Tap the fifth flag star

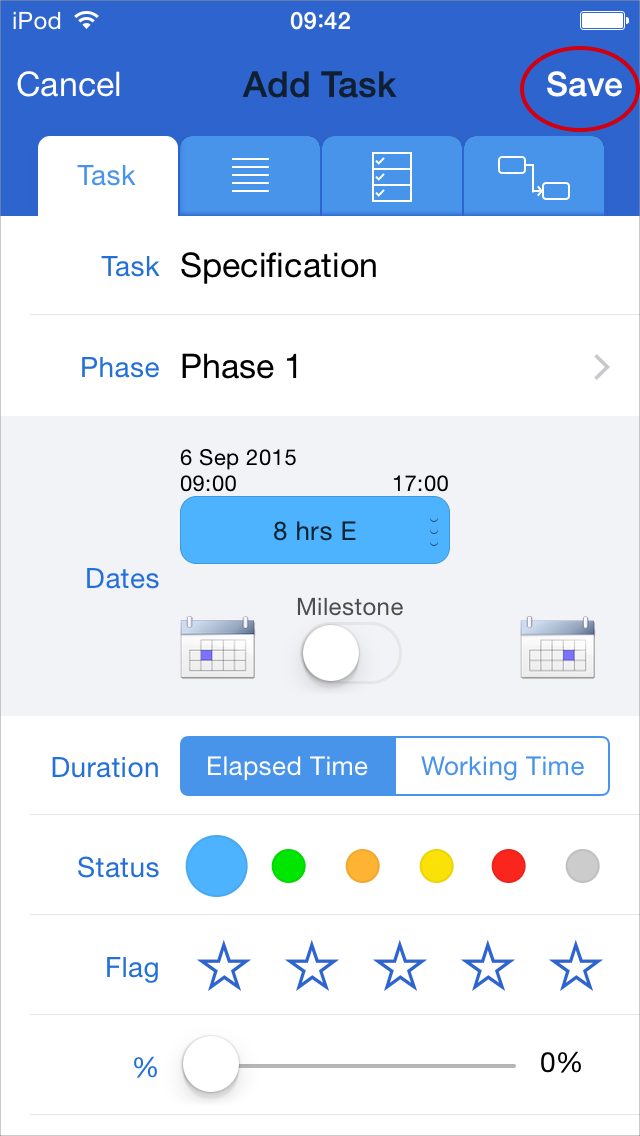click(576, 968)
